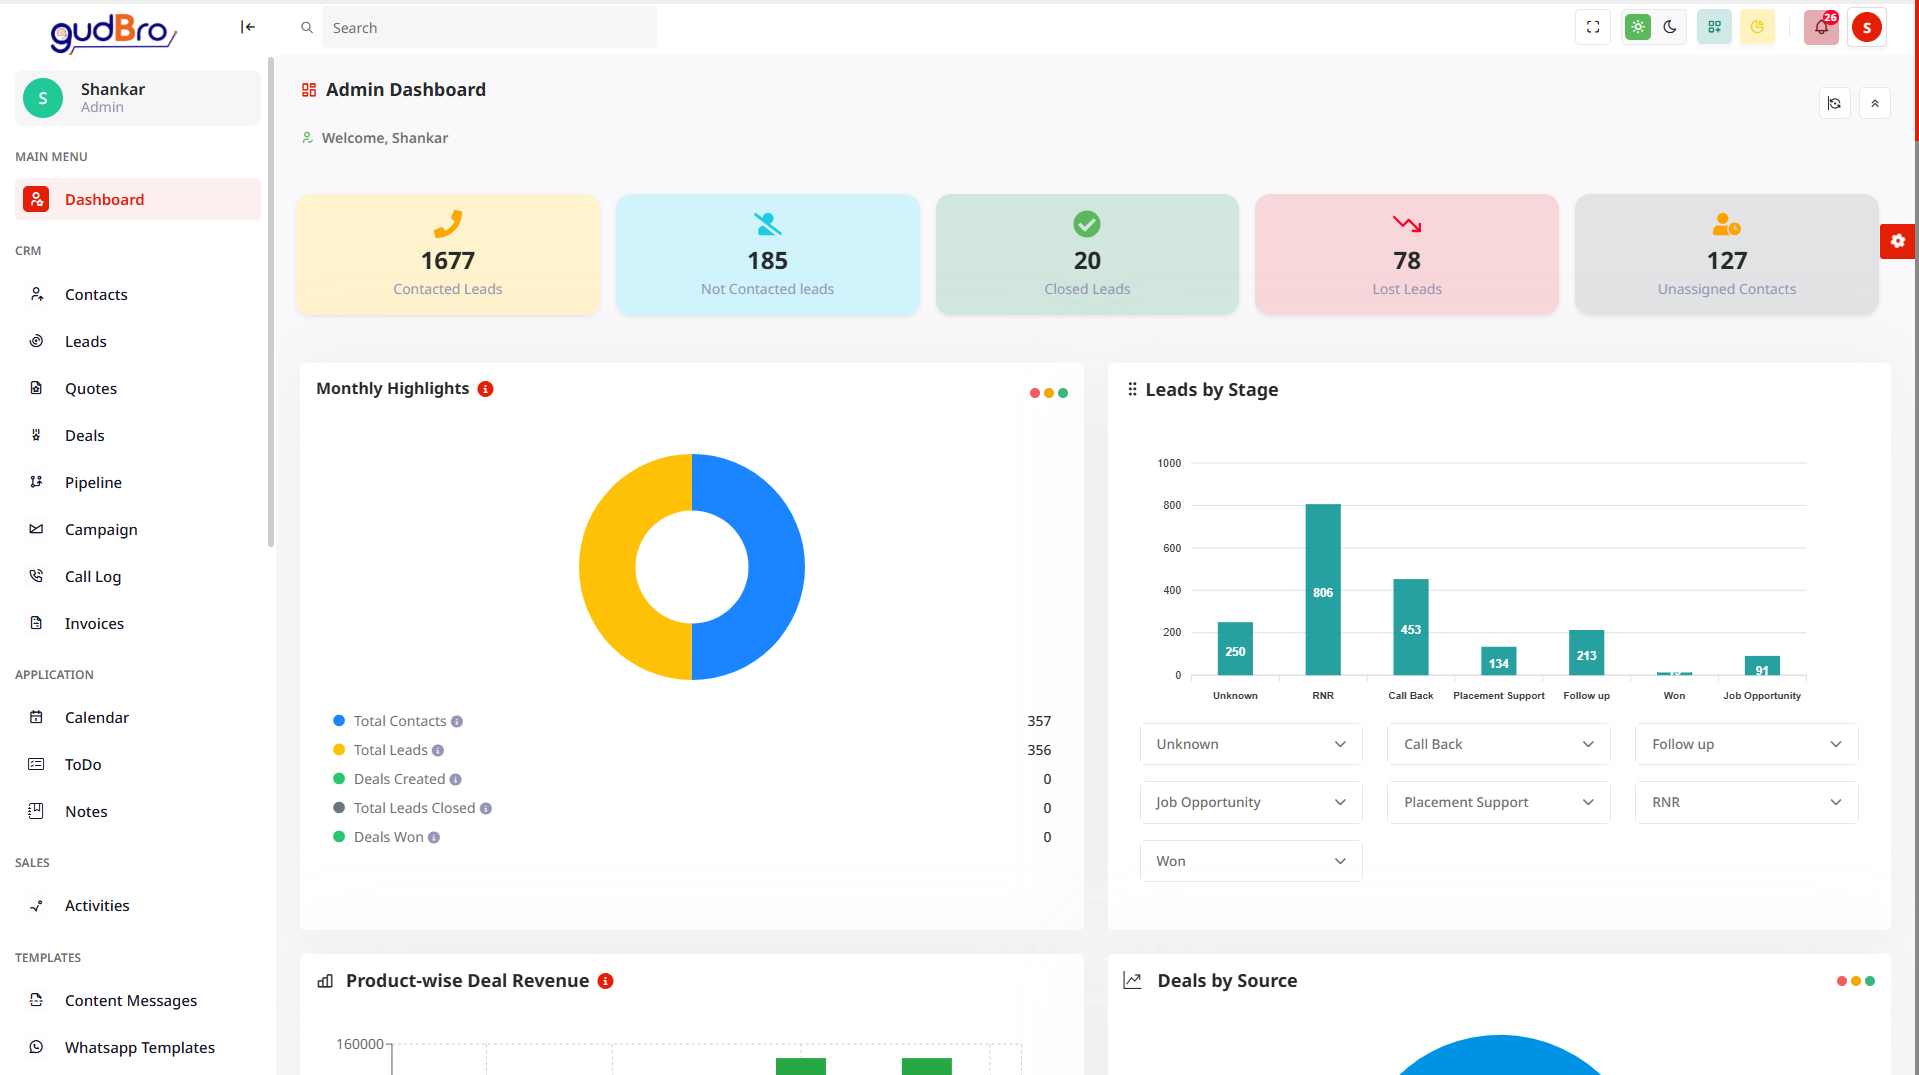Open the red settings gear tab
Viewport: 1919px width, 1075px height.
click(1897, 241)
